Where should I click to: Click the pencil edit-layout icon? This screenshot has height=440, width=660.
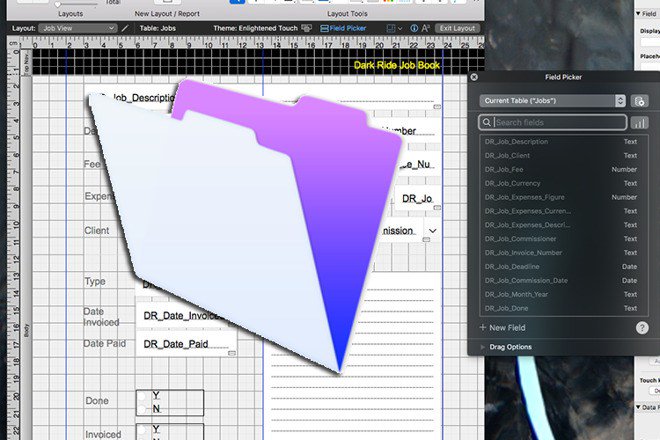(125, 28)
